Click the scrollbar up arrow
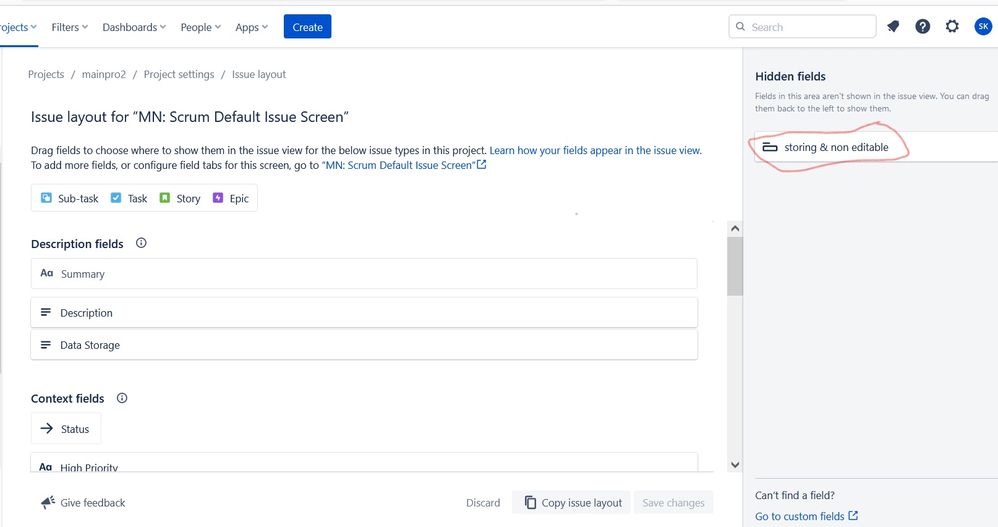This screenshot has height=527, width=998. [x=735, y=228]
